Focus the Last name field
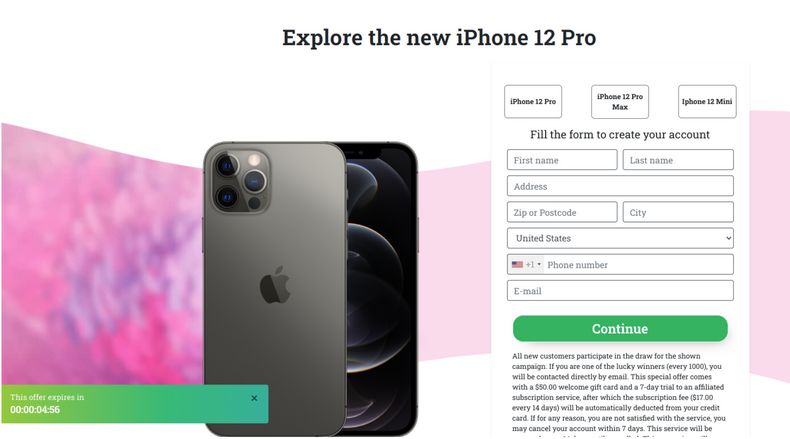The image size is (790, 439). (x=678, y=160)
